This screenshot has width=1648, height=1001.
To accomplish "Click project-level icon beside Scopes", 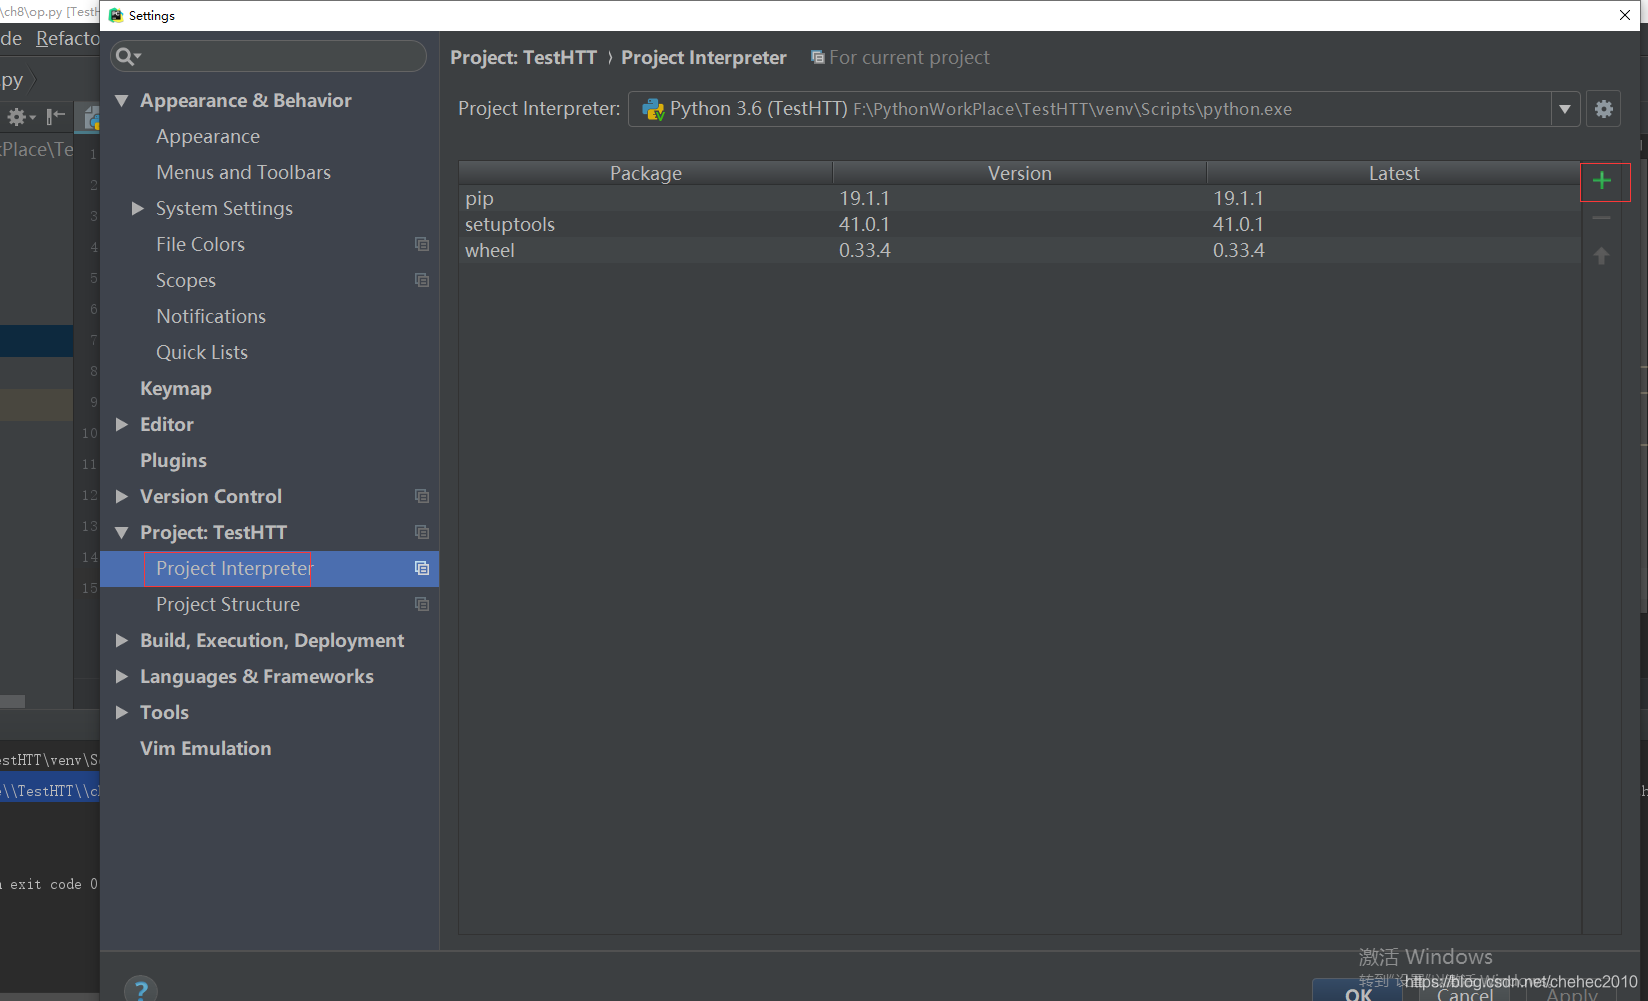I will pyautogui.click(x=422, y=280).
